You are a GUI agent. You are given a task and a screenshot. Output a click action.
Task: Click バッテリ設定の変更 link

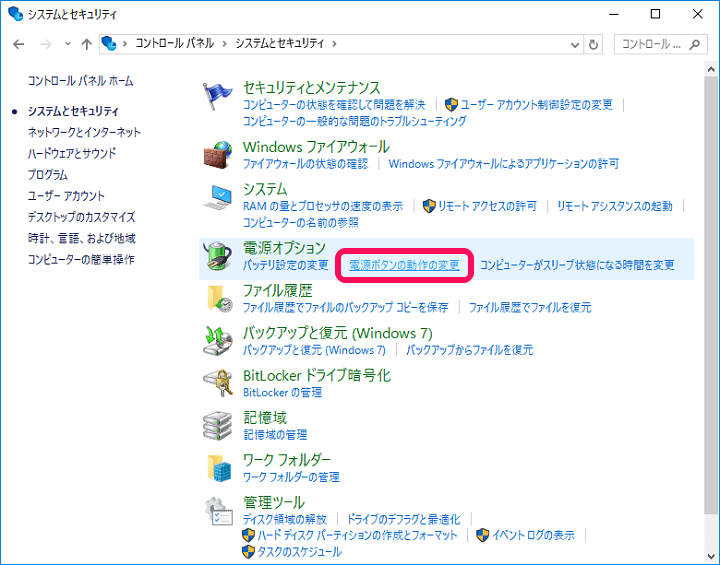coord(286,265)
